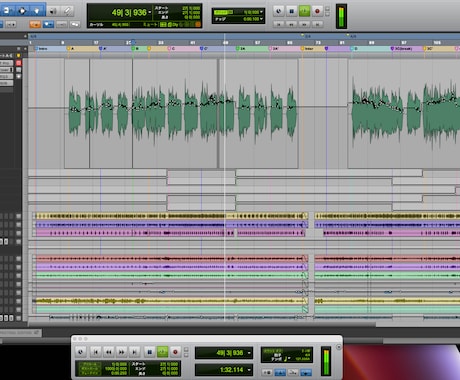Return to zero in the top transport
The height and width of the screenshot is (380, 460).
(x=279, y=24)
